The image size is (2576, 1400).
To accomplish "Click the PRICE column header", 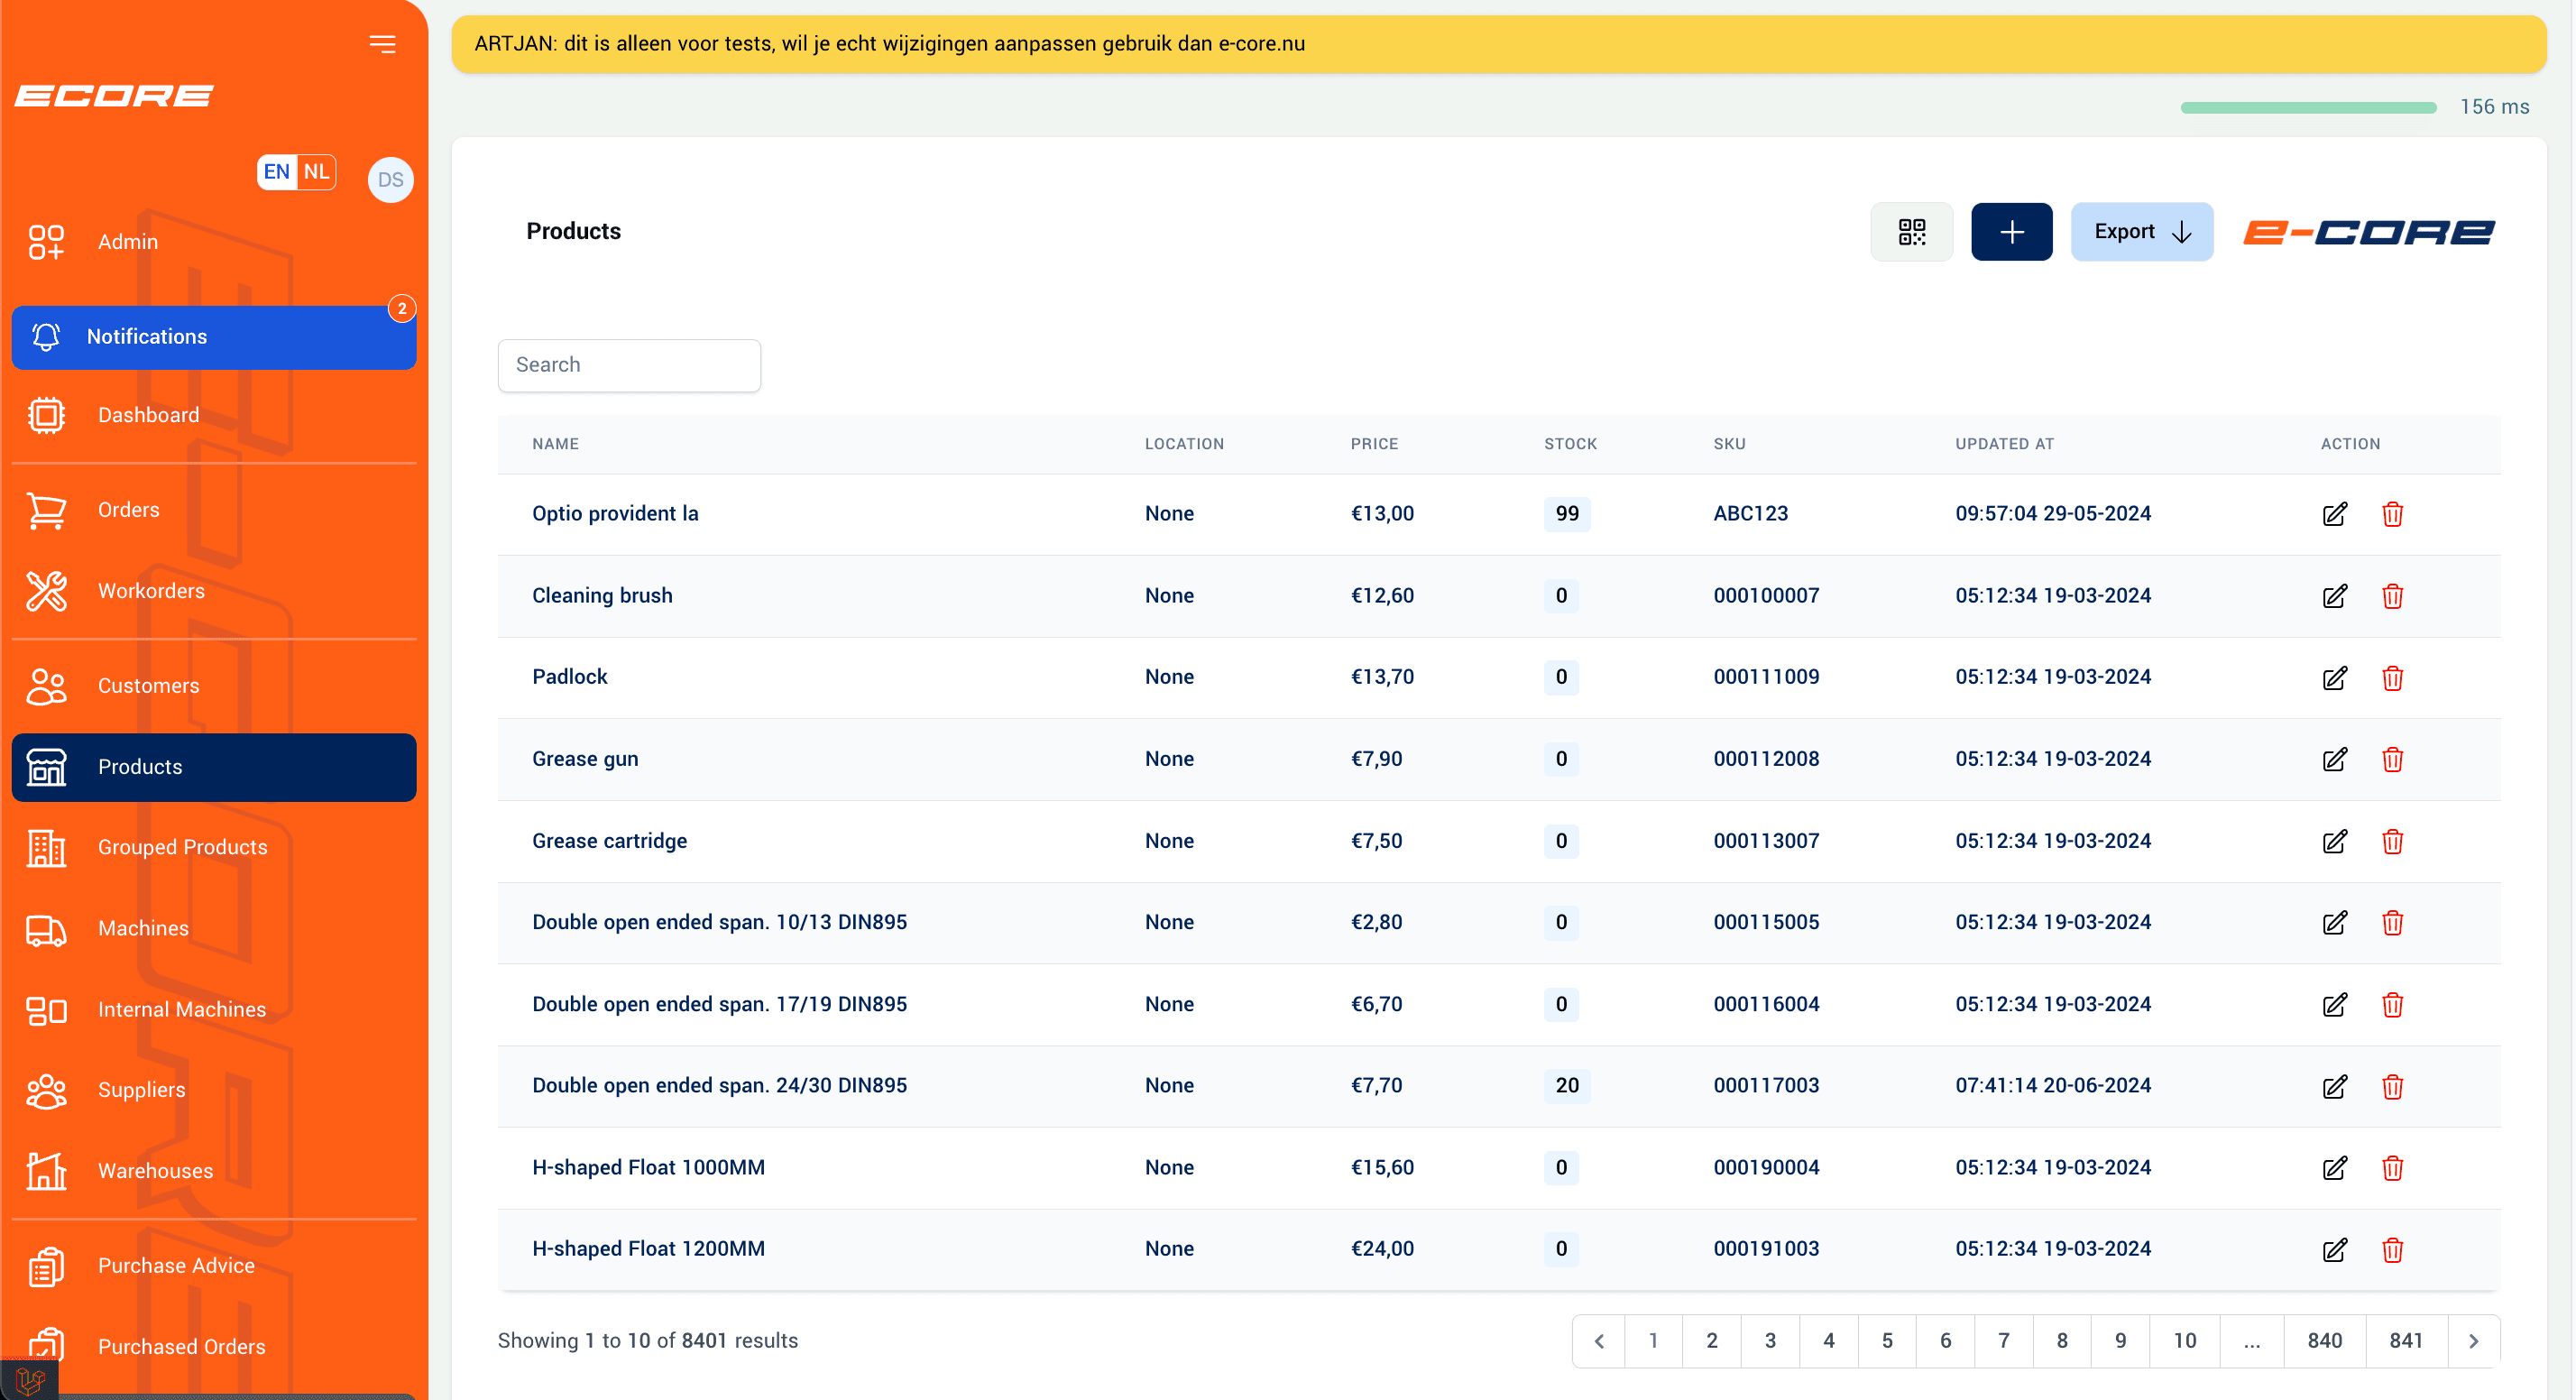I will (x=1374, y=444).
